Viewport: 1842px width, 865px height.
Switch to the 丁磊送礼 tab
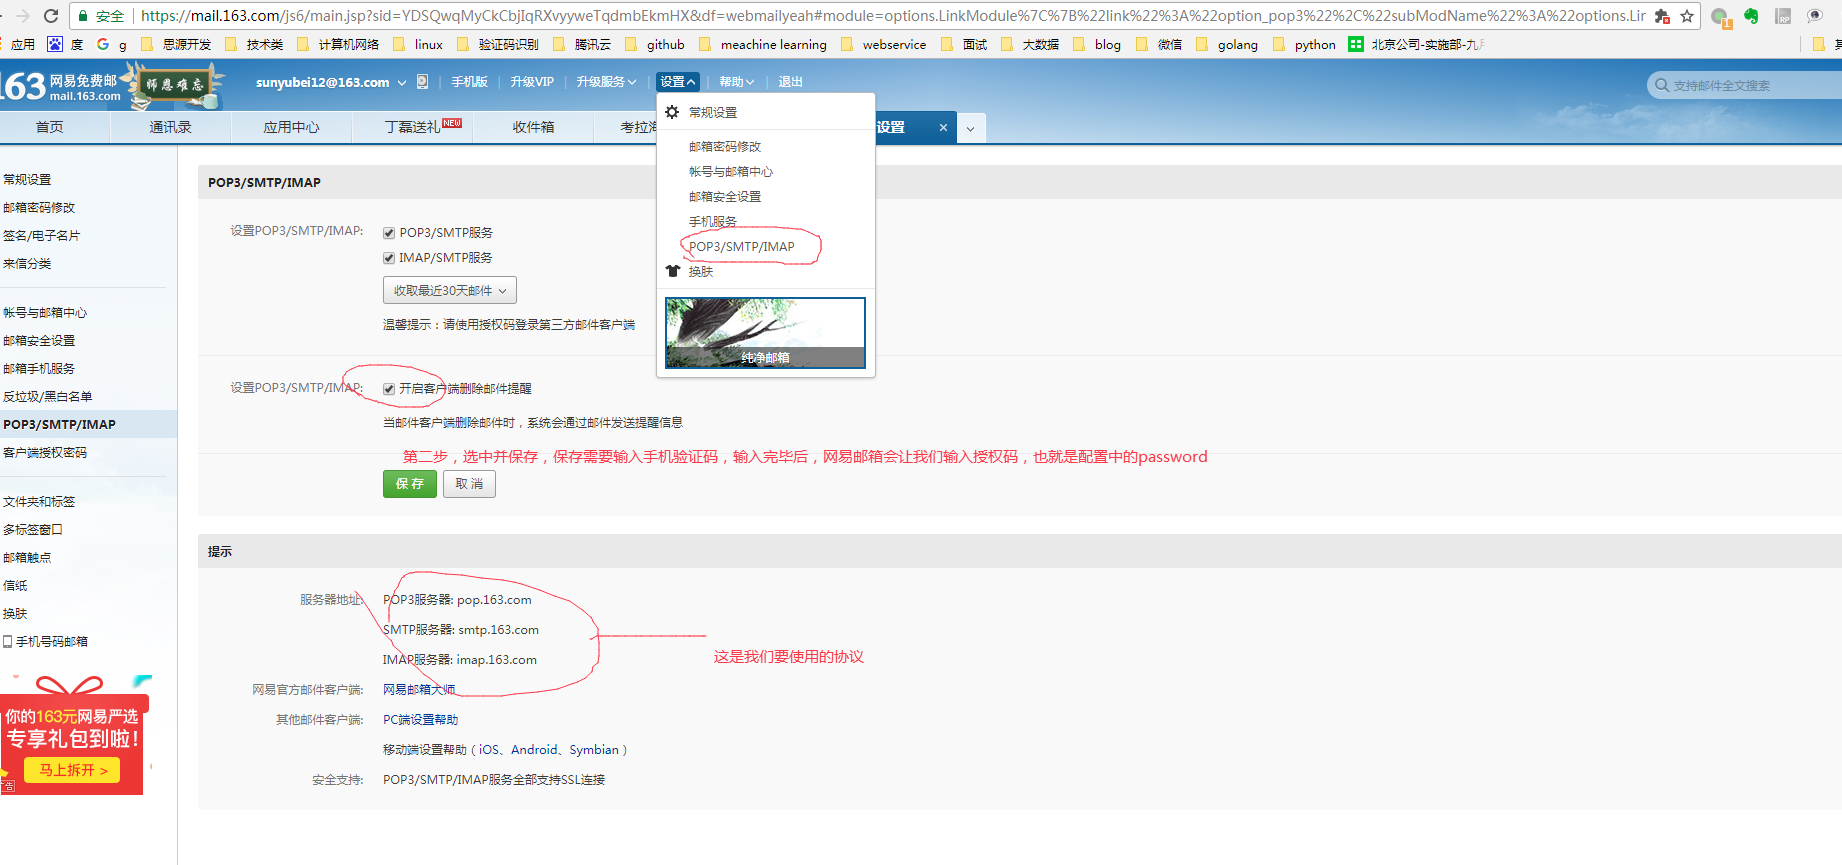click(413, 127)
